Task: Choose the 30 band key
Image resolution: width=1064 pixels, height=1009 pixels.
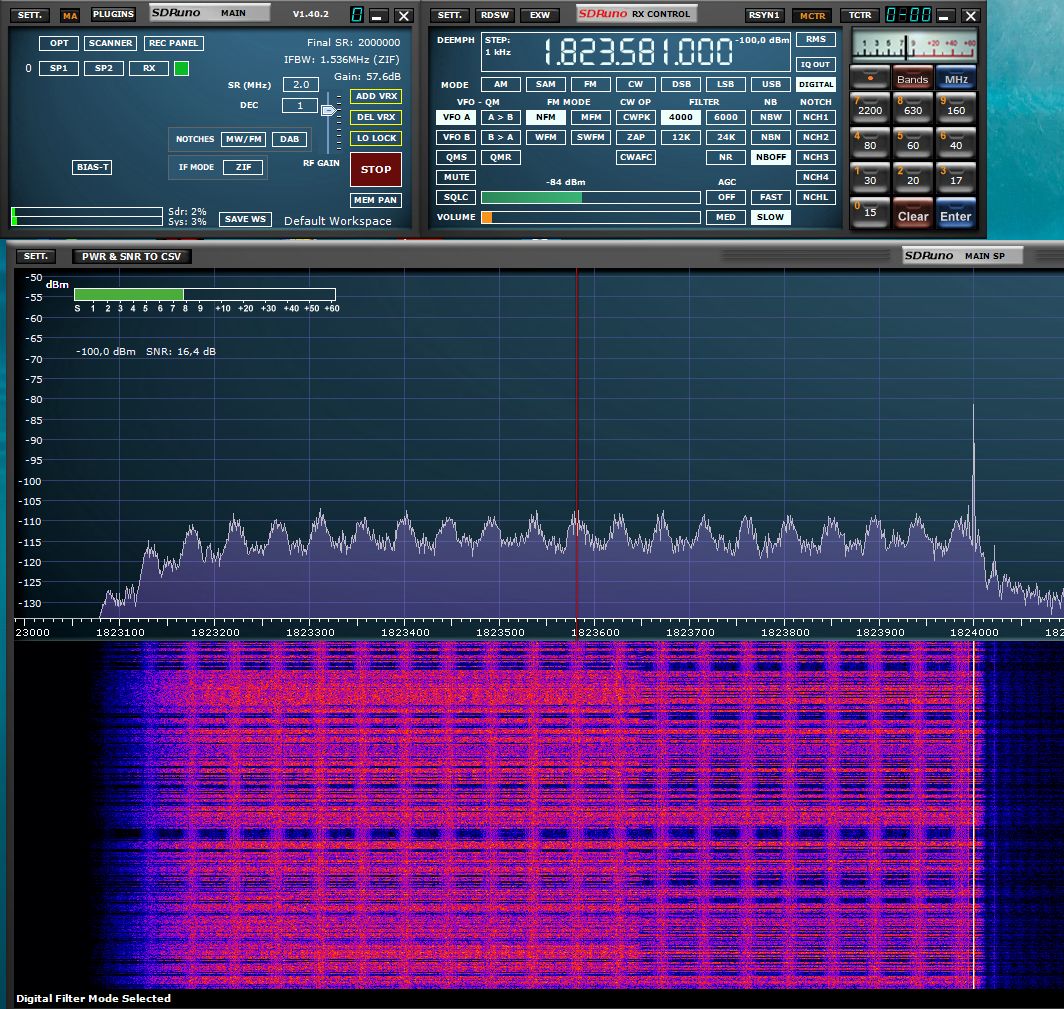Action: tap(870, 178)
